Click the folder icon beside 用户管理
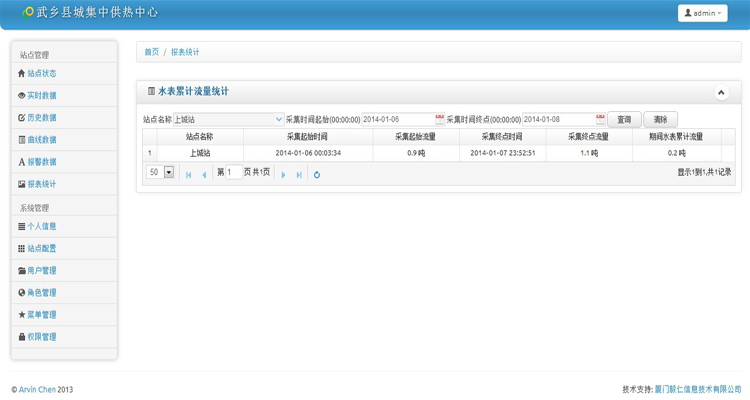 [x=22, y=270]
